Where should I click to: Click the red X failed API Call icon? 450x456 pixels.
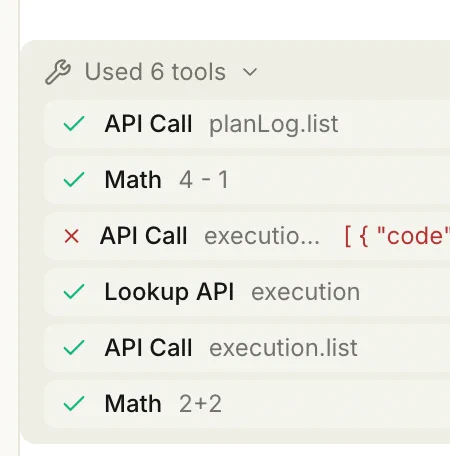click(72, 236)
